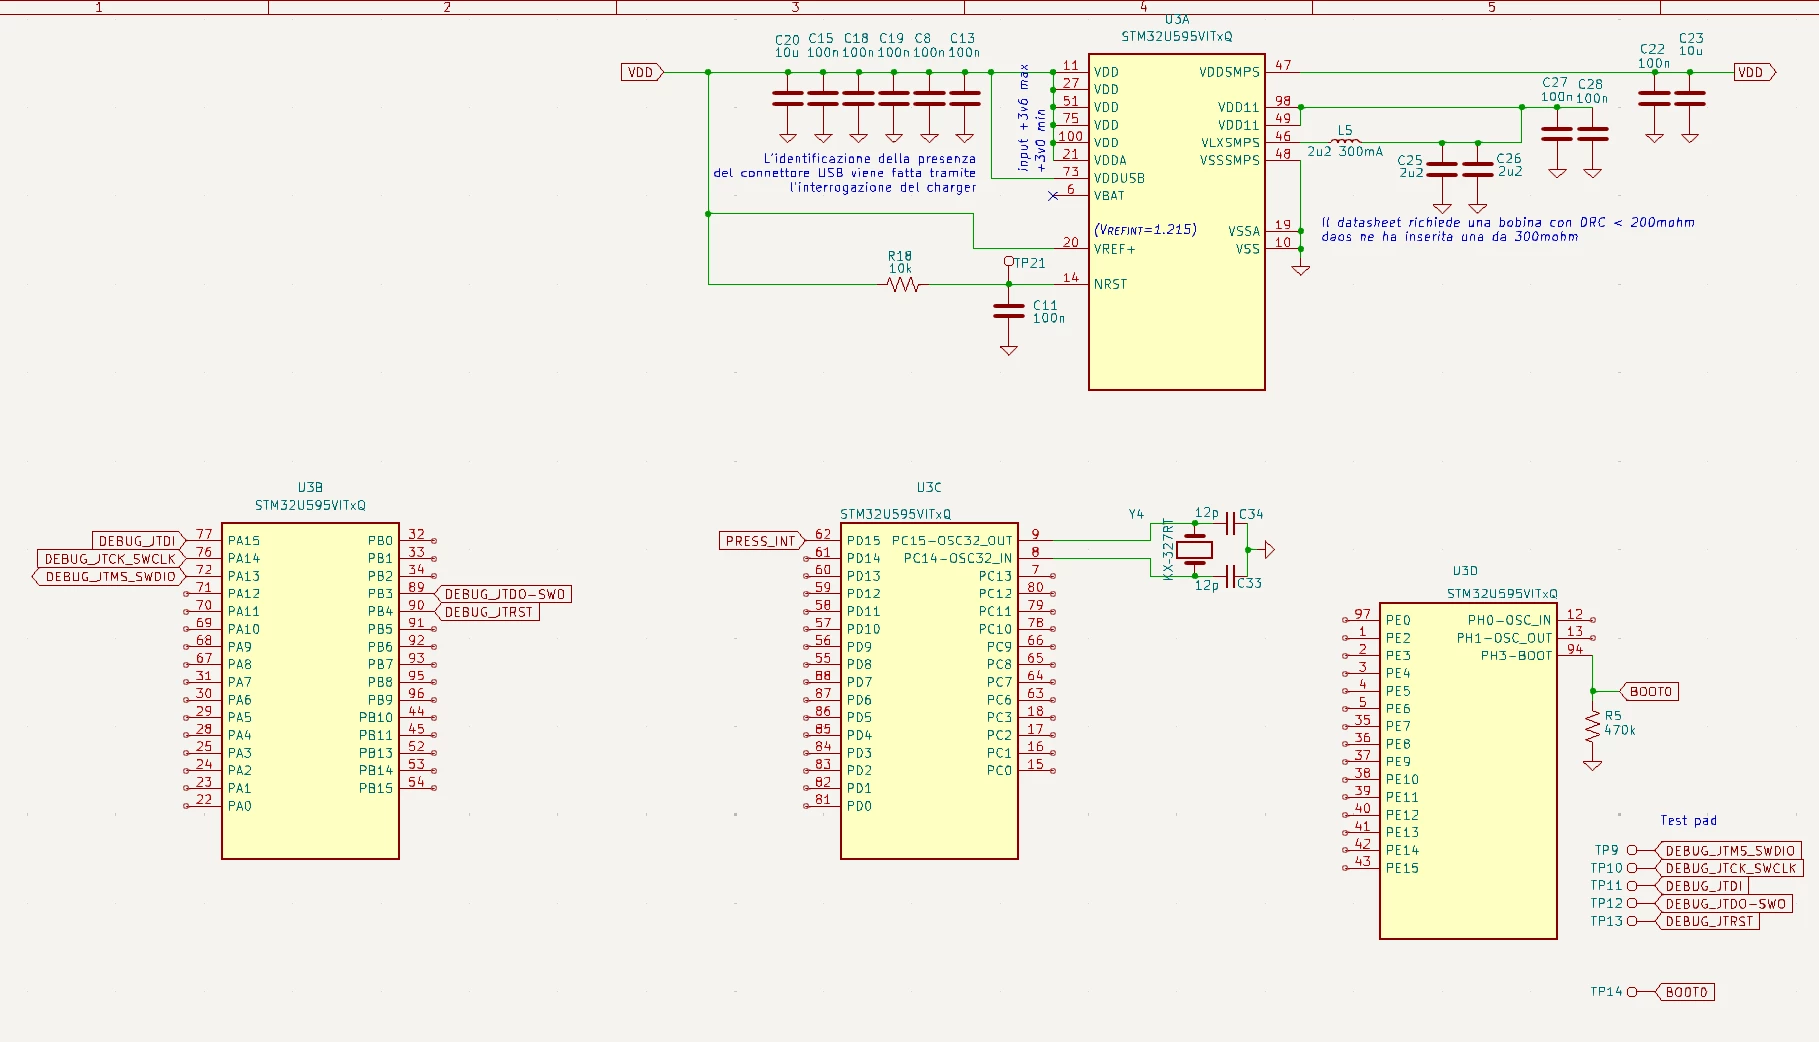Click DEBUG_JTCK_SWCLK label at pin PA14
Screen dimensions: 1819x1042
coord(112,559)
